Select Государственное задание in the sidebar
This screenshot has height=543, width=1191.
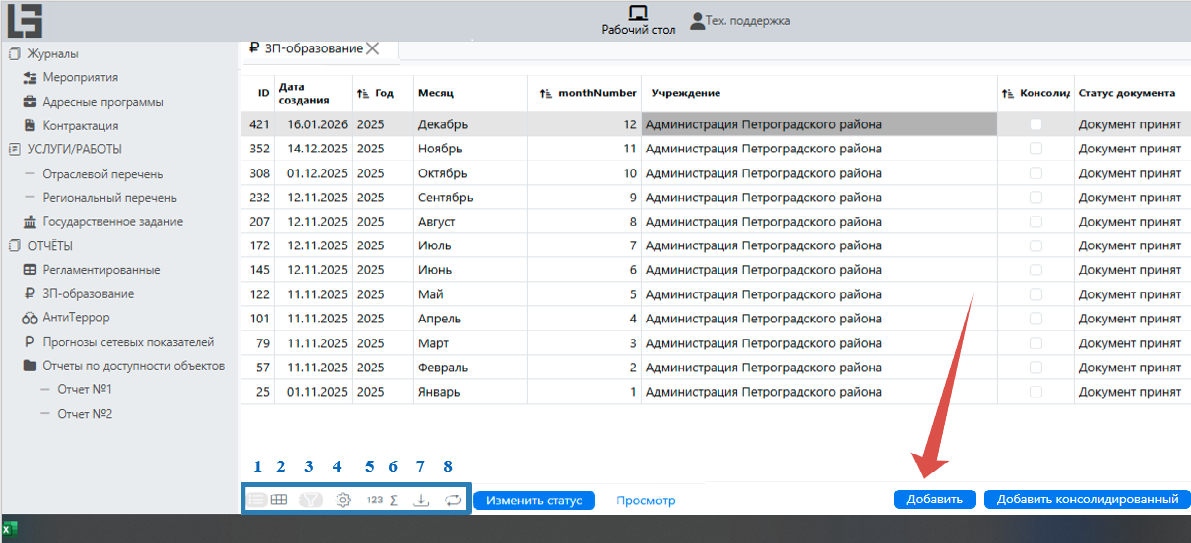(112, 222)
